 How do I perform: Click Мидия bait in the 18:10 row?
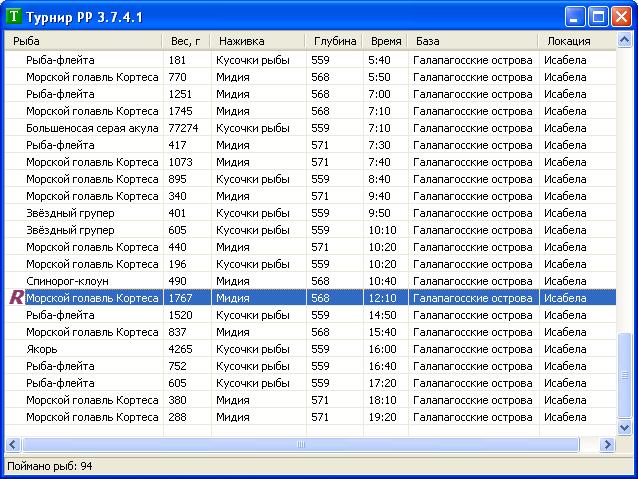coord(232,400)
